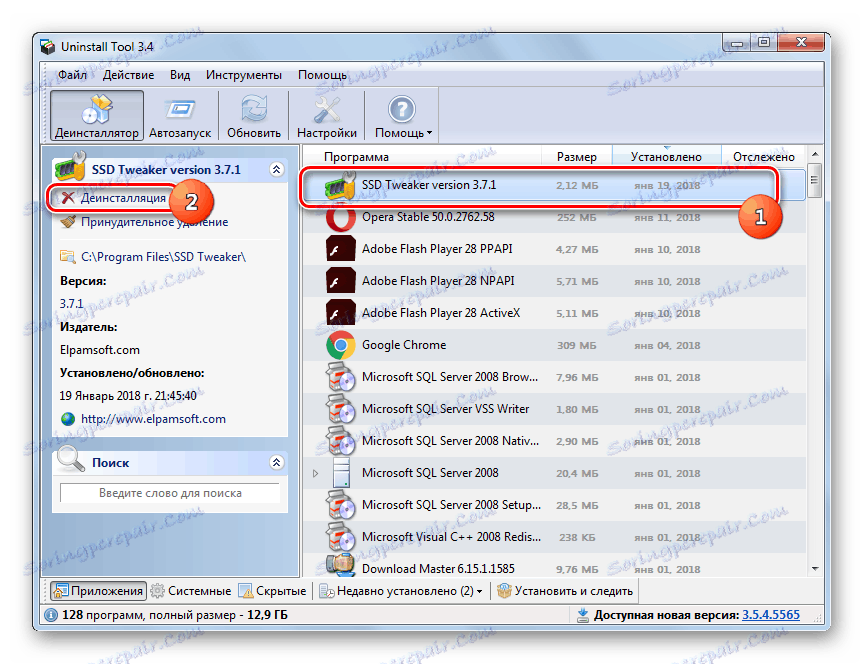Switch to the Скрытые tab
Image resolution: width=864 pixels, height=664 pixels.
point(272,591)
